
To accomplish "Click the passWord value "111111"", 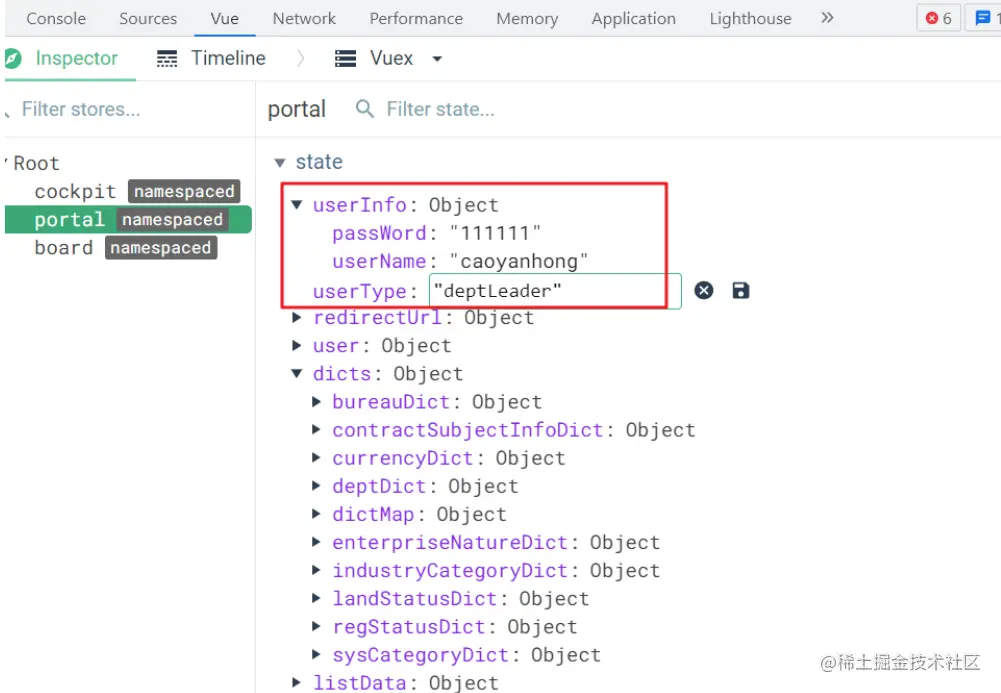I will [x=495, y=233].
